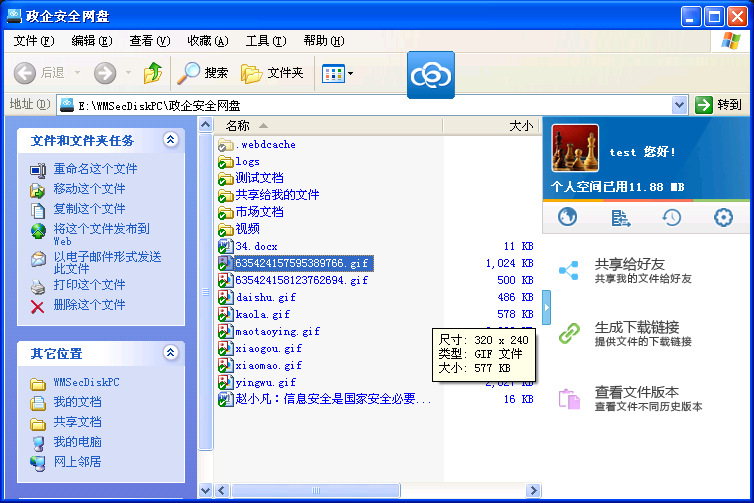Open the 工具(T) menu
Viewport: 754px width, 503px height.
(x=265, y=41)
